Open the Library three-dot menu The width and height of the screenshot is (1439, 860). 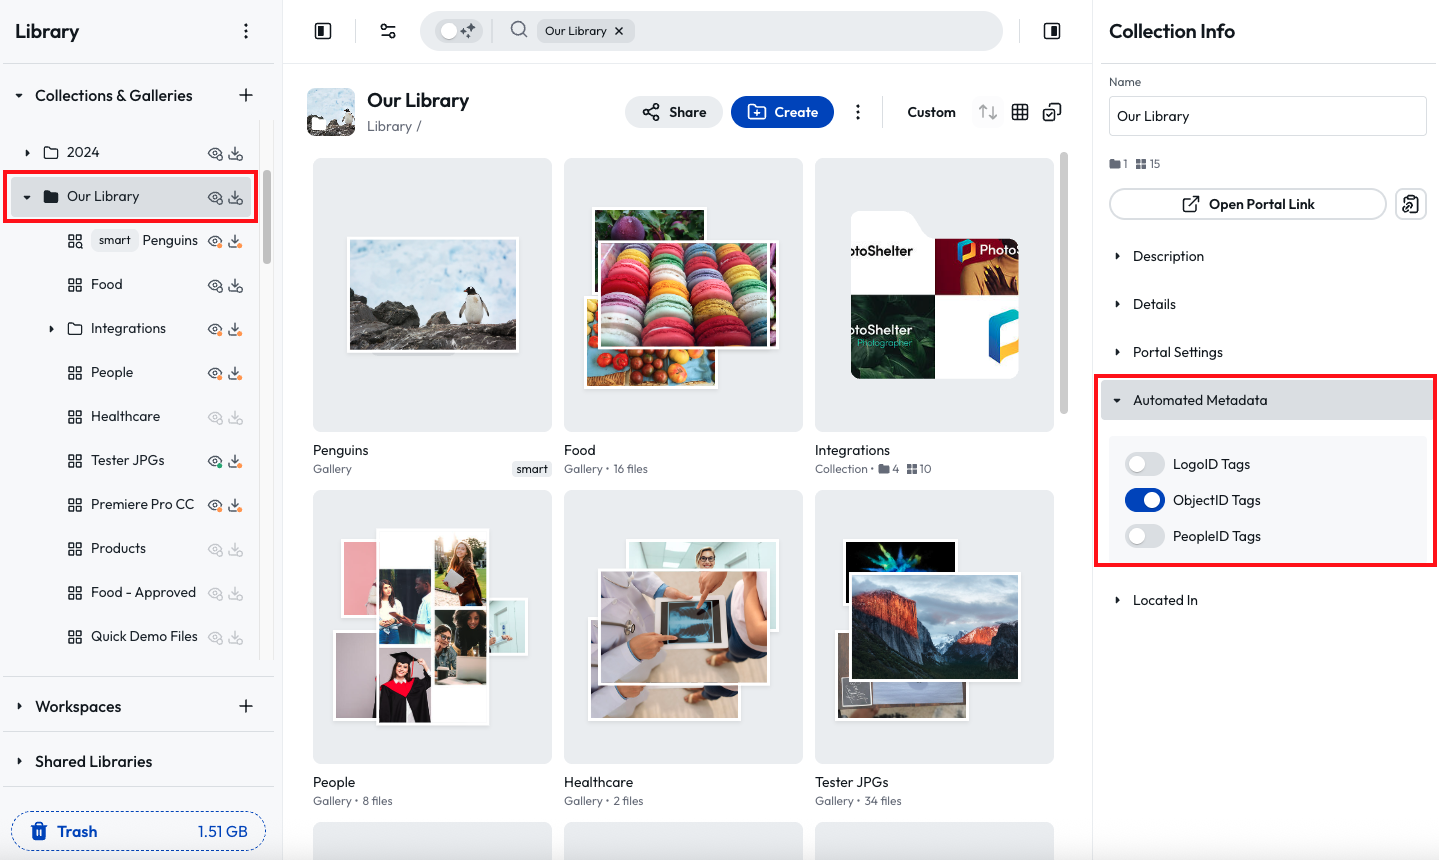246,31
